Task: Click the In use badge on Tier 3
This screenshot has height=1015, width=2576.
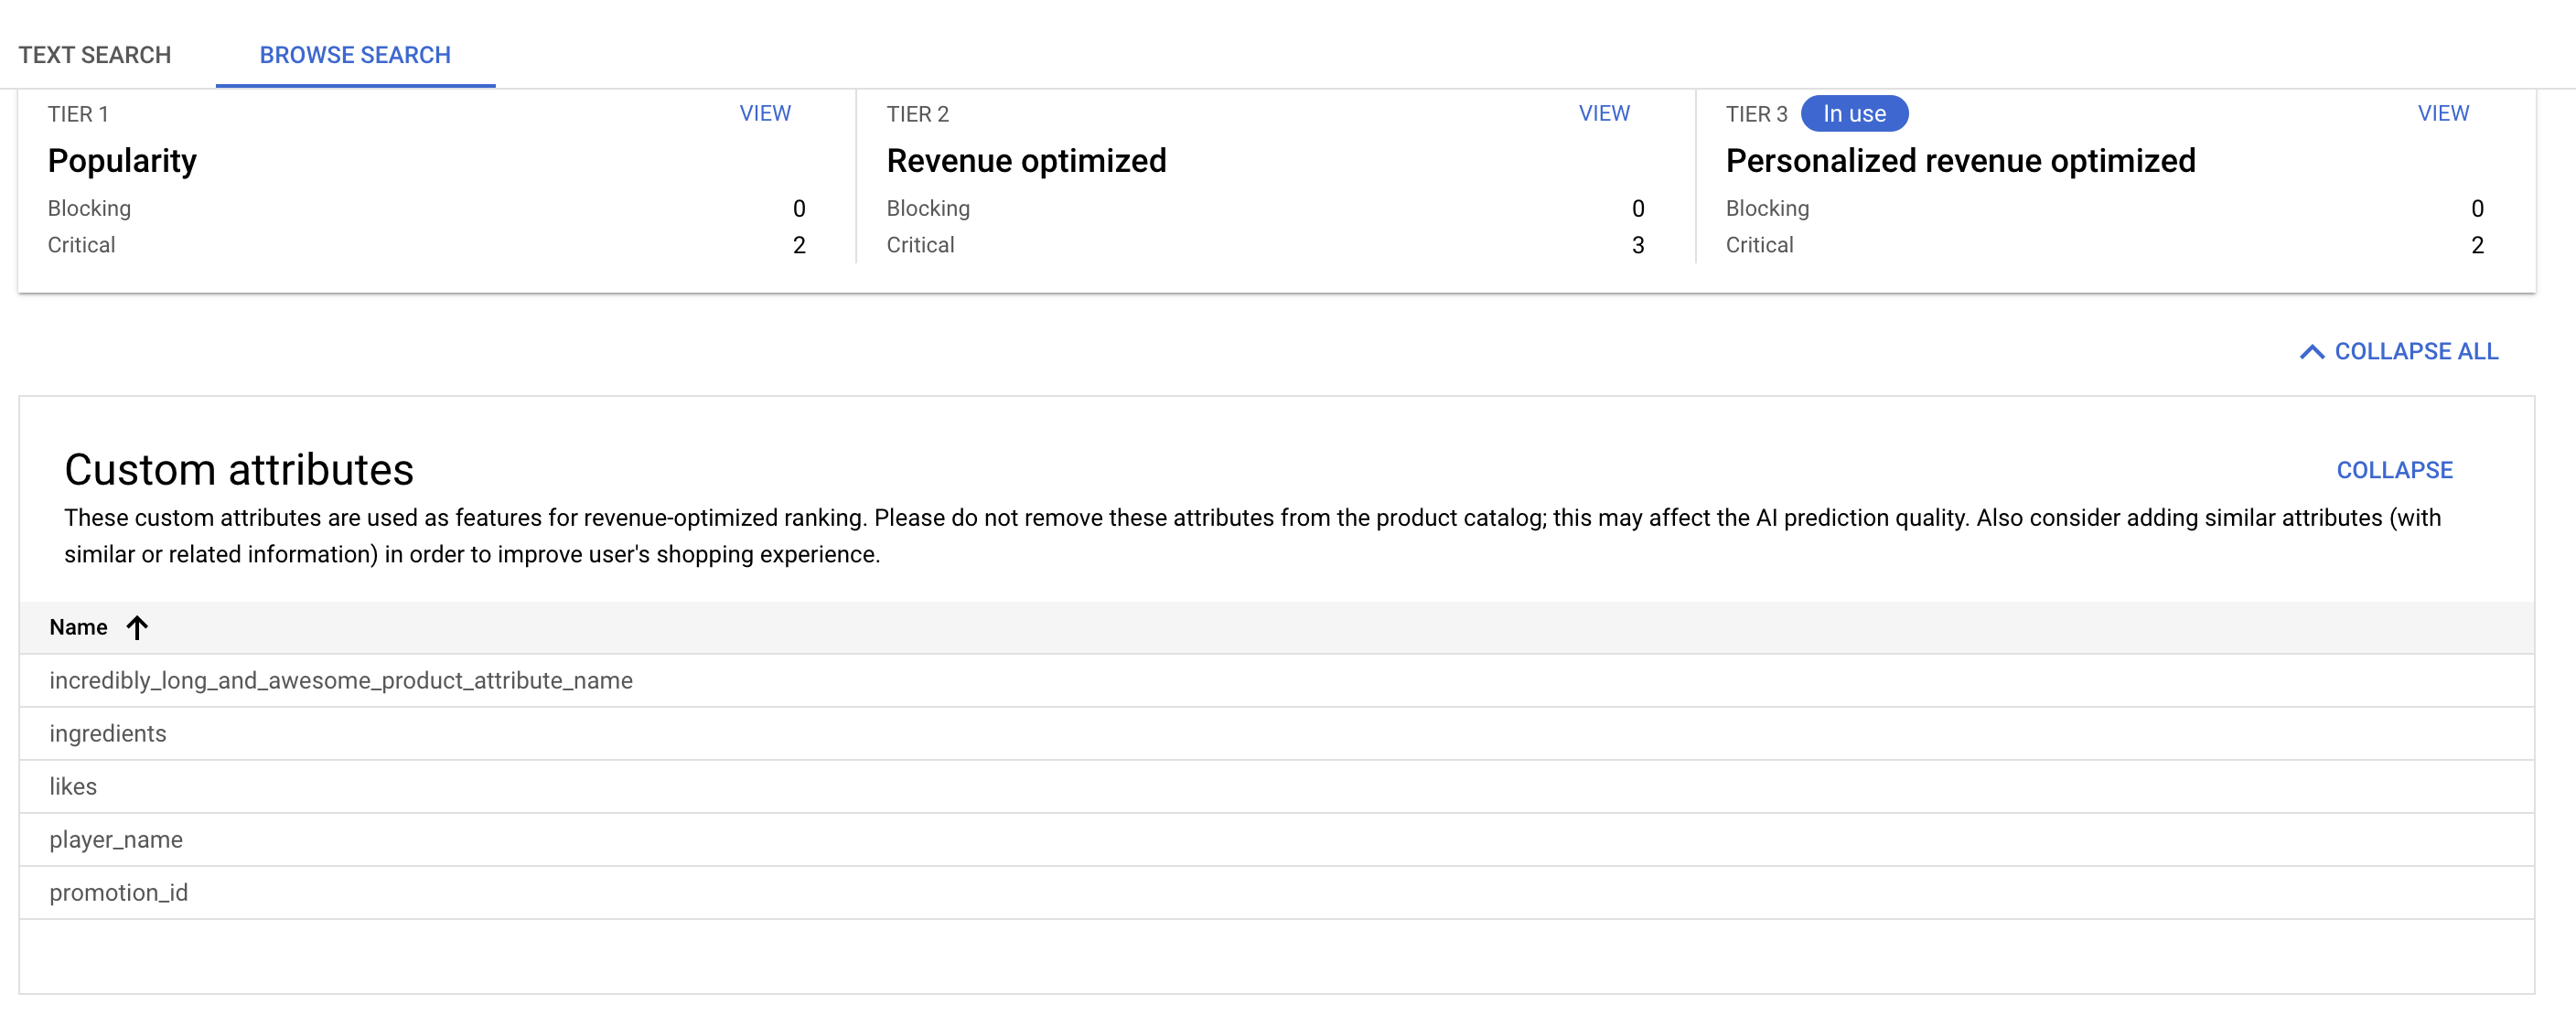Action: (1854, 114)
